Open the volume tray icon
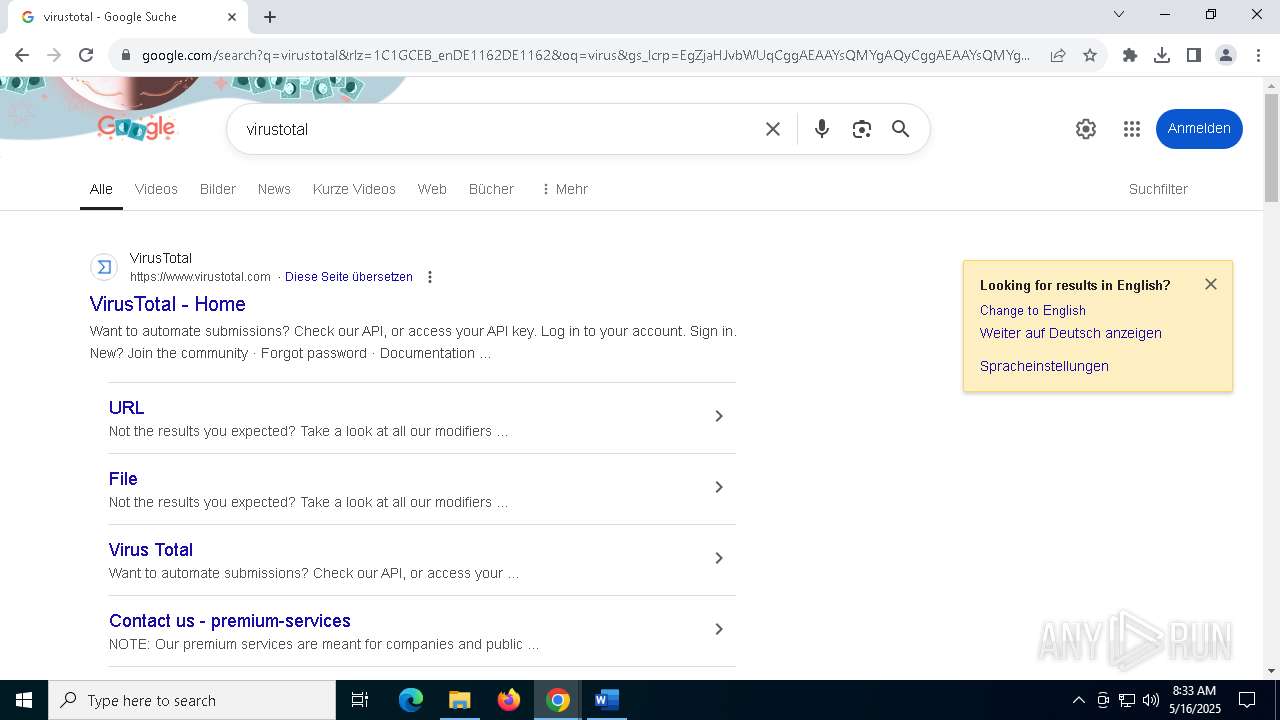Viewport: 1280px width, 720px height. (1151, 700)
